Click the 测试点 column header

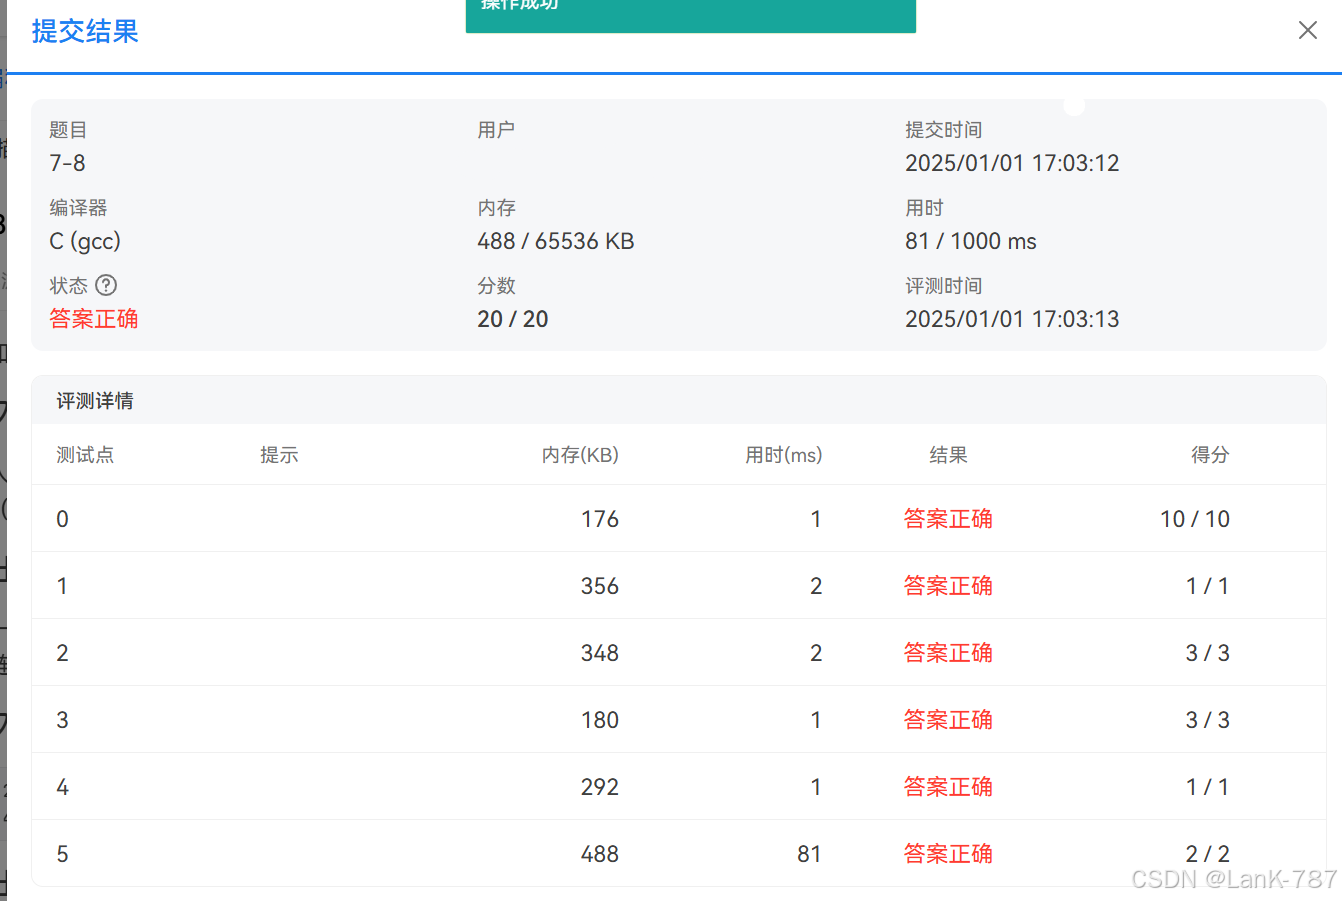click(x=85, y=455)
